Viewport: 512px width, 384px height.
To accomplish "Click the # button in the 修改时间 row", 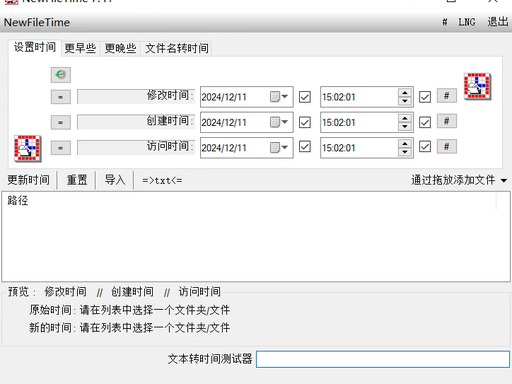I will pos(447,96).
